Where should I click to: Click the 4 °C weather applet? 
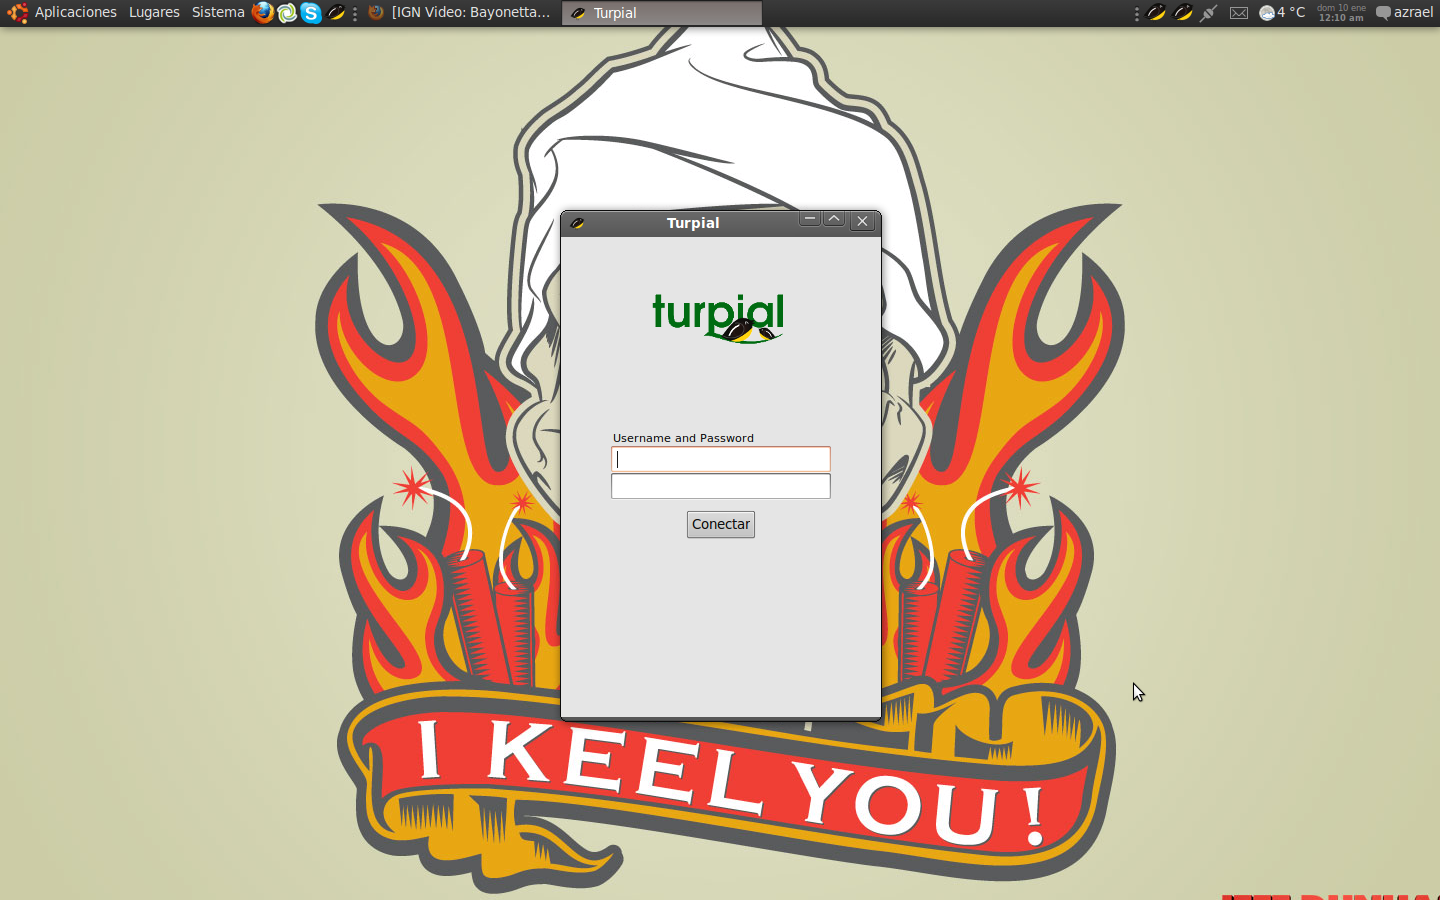click(1282, 13)
